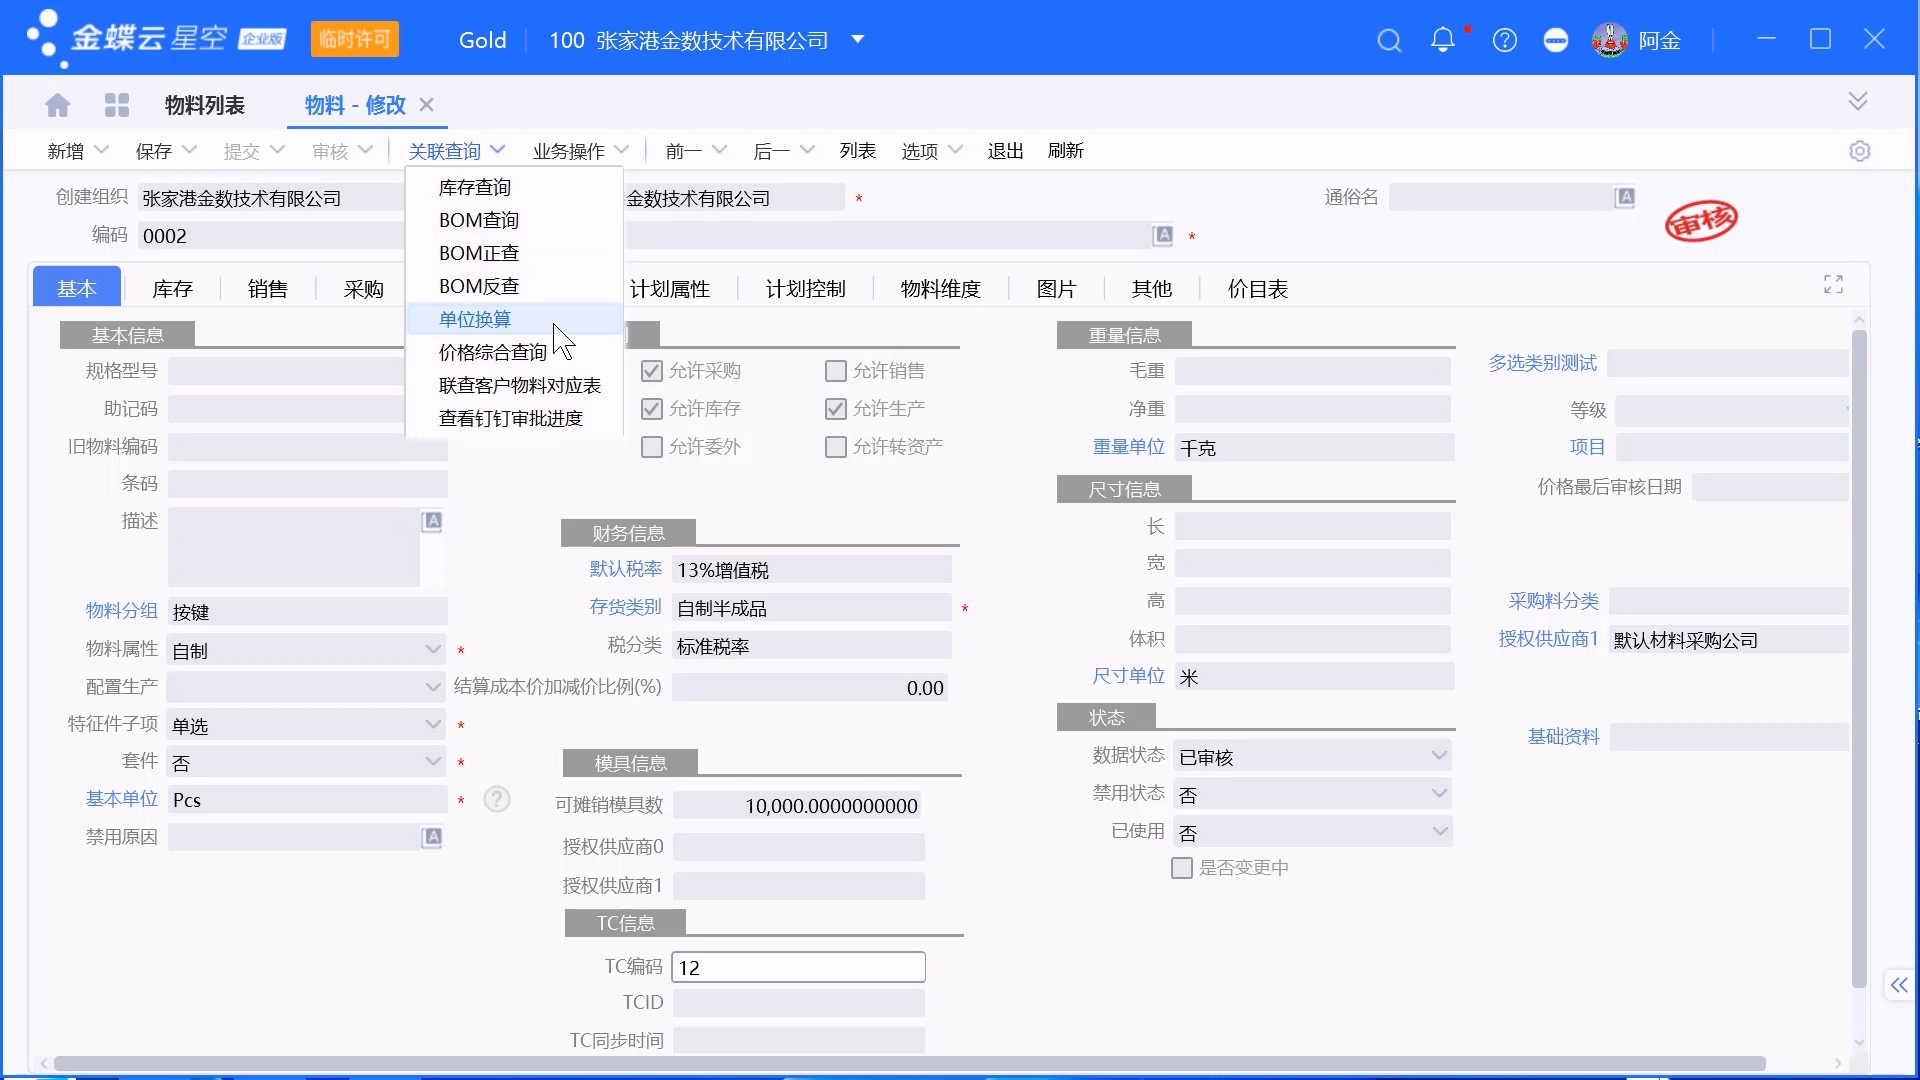
Task: Collapse the header with the double chevron
Action: [1858, 101]
